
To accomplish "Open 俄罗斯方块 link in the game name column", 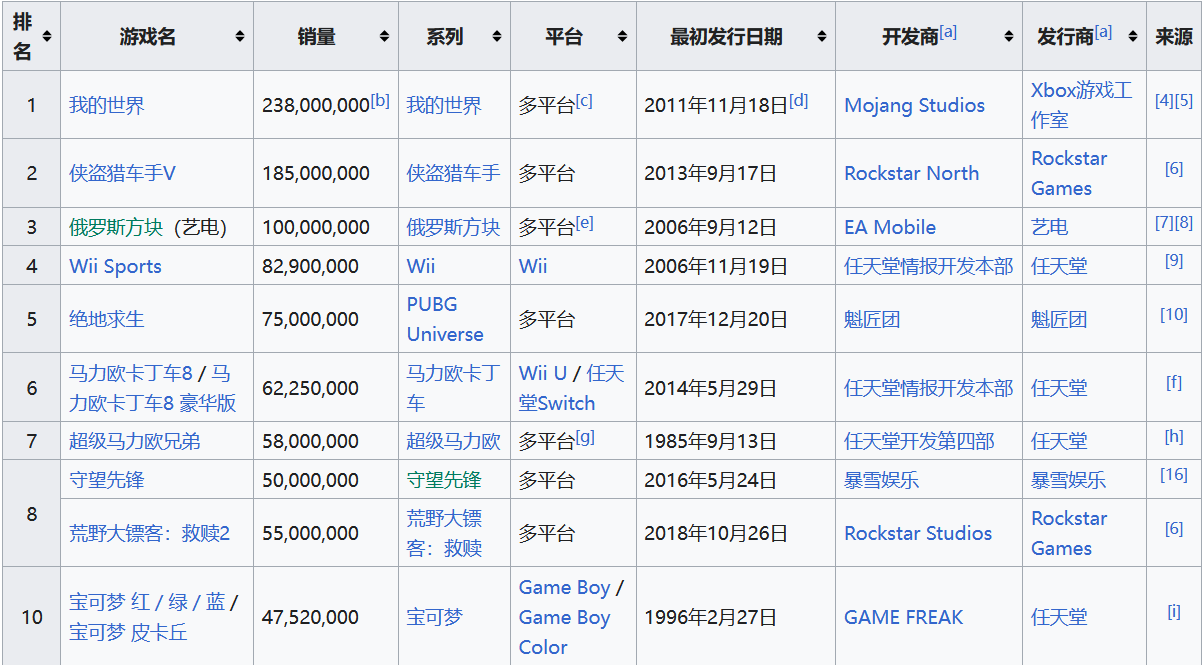I will [116, 227].
